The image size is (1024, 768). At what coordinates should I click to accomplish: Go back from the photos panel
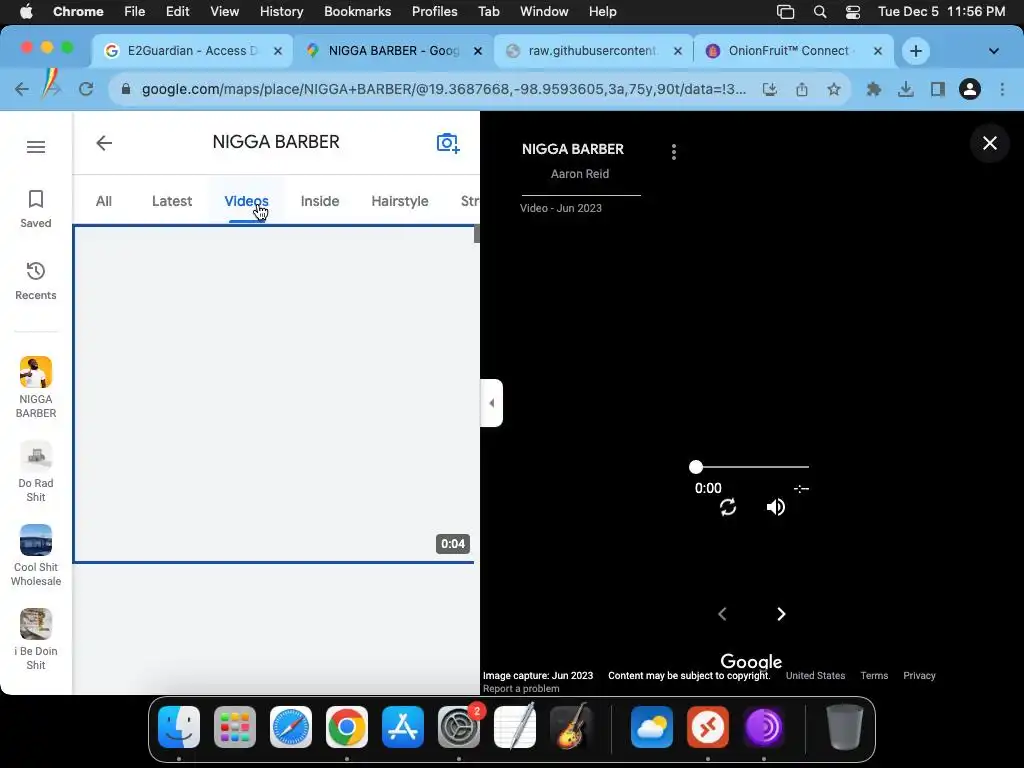104,143
